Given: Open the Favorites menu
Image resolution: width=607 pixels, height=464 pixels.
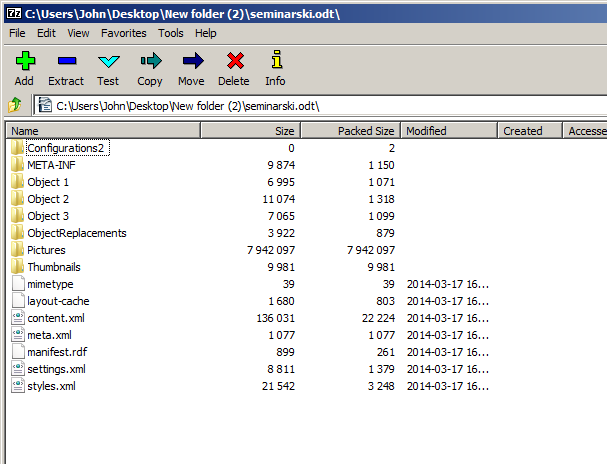Looking at the screenshot, I should 123,33.
